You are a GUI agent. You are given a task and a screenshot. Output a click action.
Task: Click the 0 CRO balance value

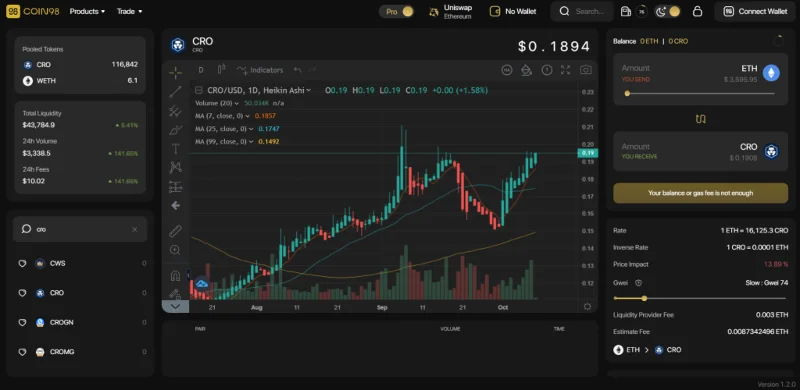coord(678,41)
